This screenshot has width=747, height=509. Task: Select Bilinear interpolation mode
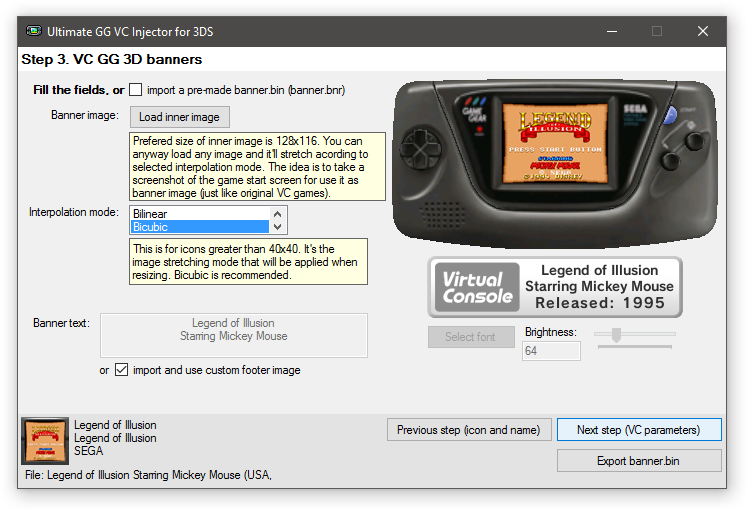(200, 214)
